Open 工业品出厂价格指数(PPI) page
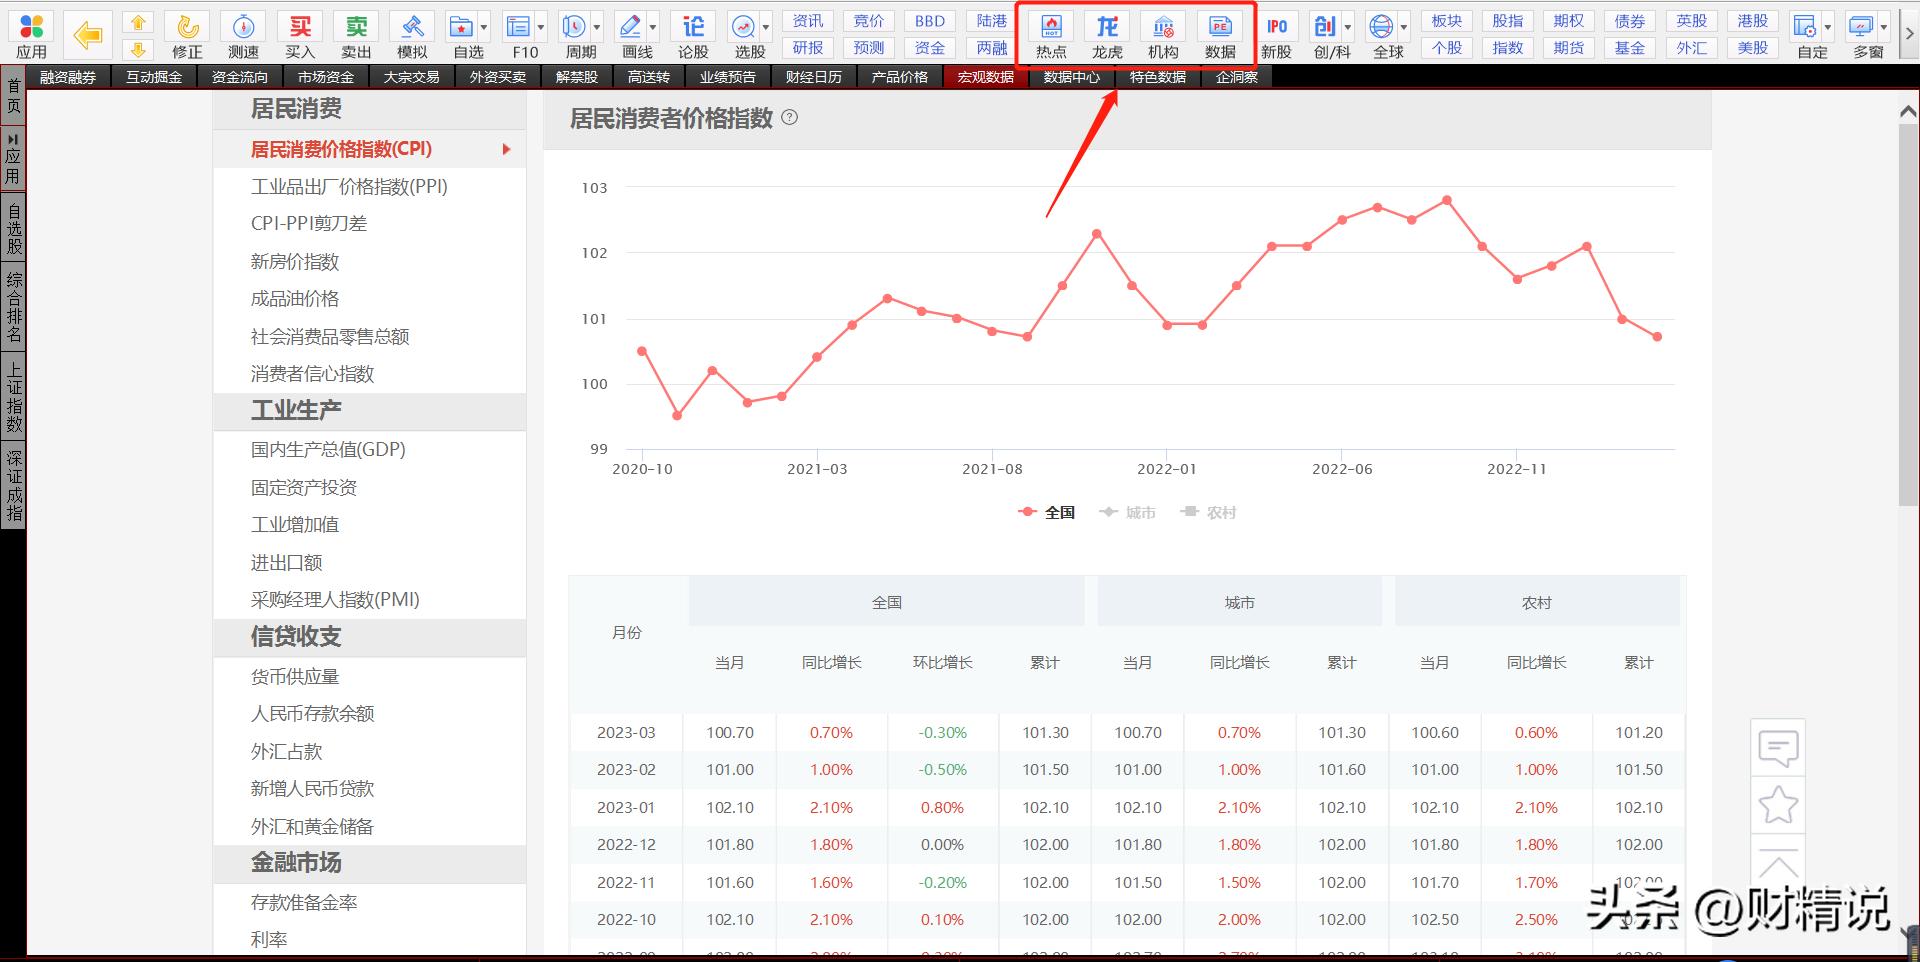Image resolution: width=1920 pixels, height=962 pixels. [351, 186]
